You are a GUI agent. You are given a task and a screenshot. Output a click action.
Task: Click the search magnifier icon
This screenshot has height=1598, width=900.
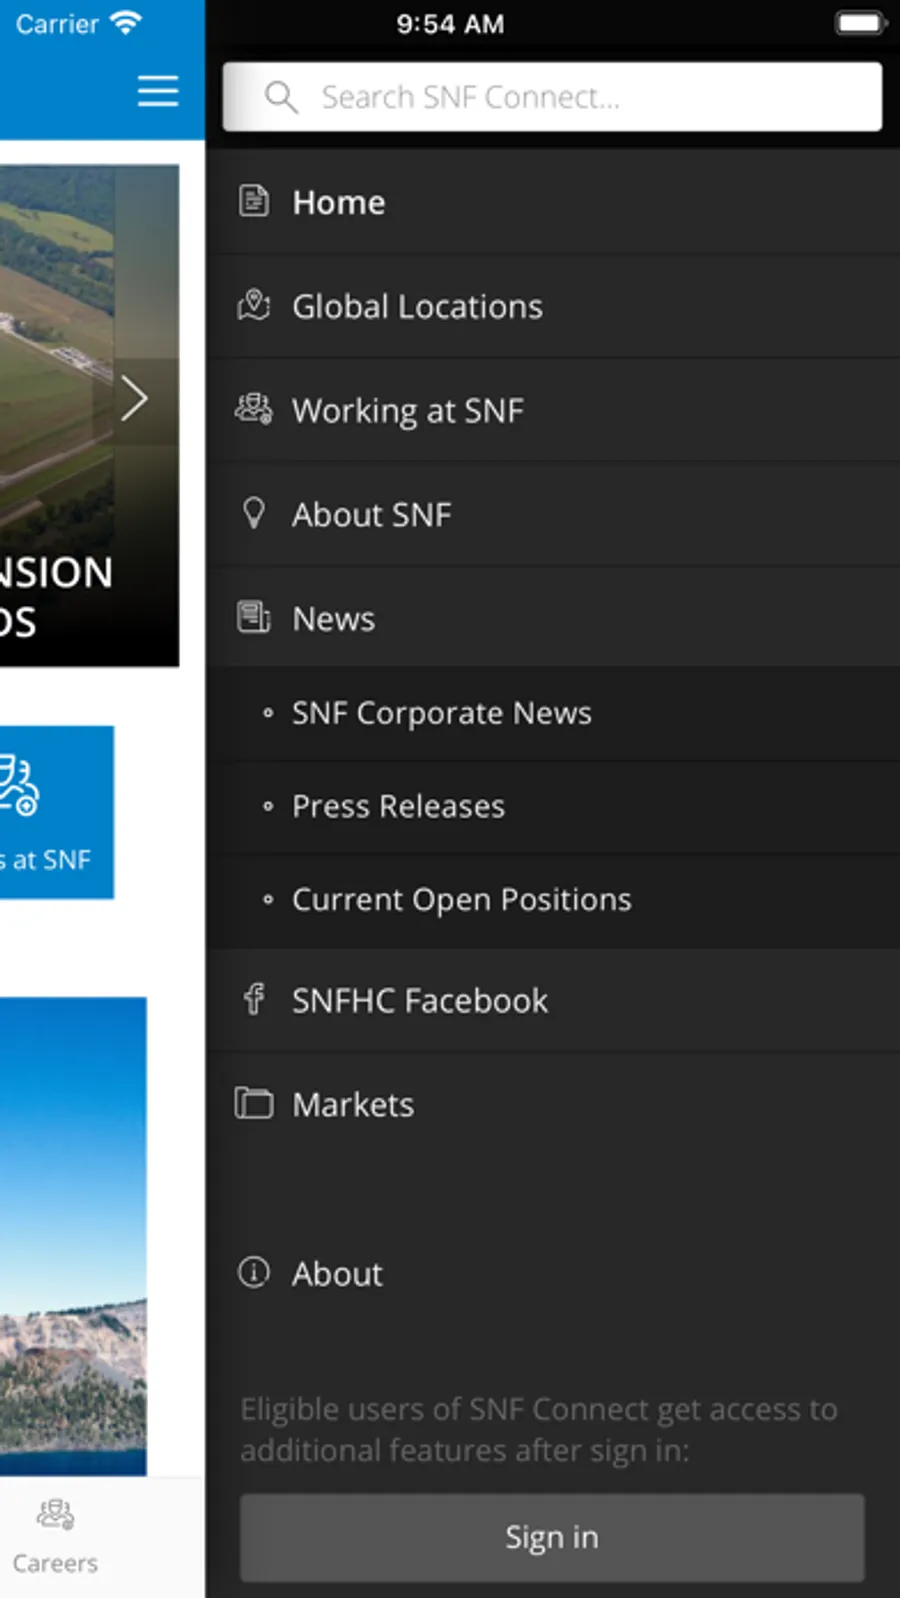click(281, 97)
